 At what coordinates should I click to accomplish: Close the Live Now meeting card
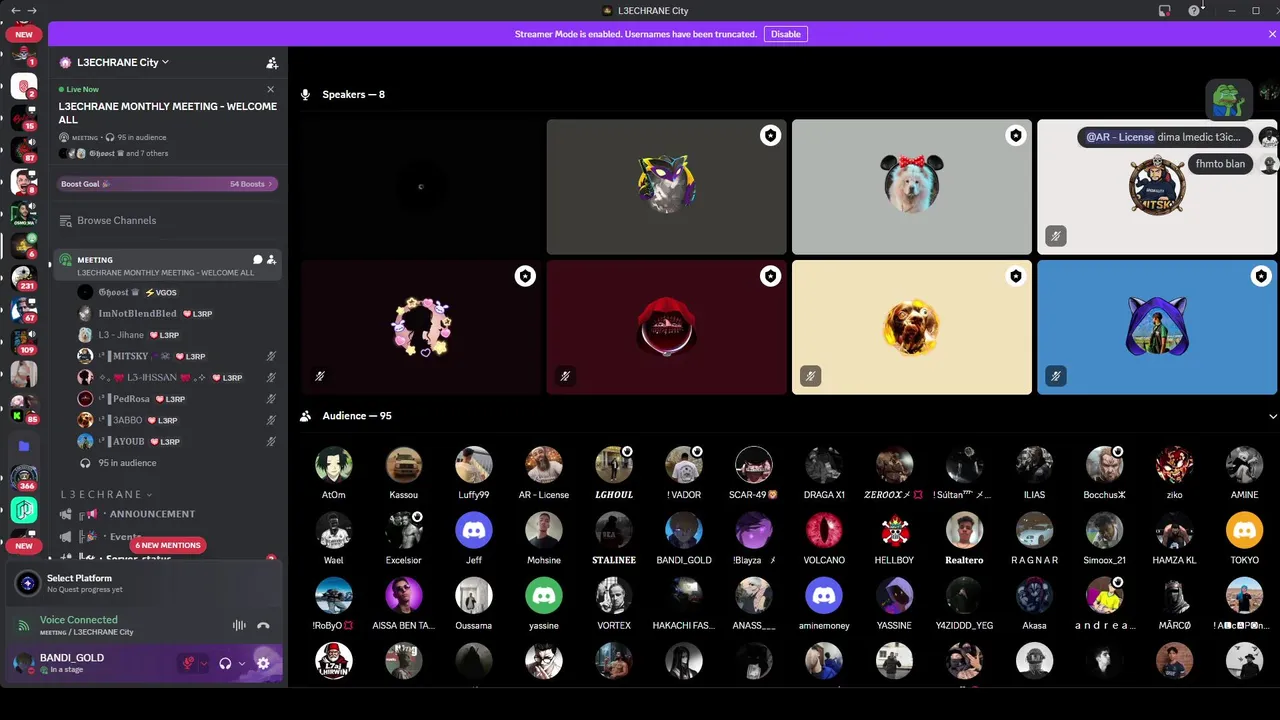[x=270, y=89]
